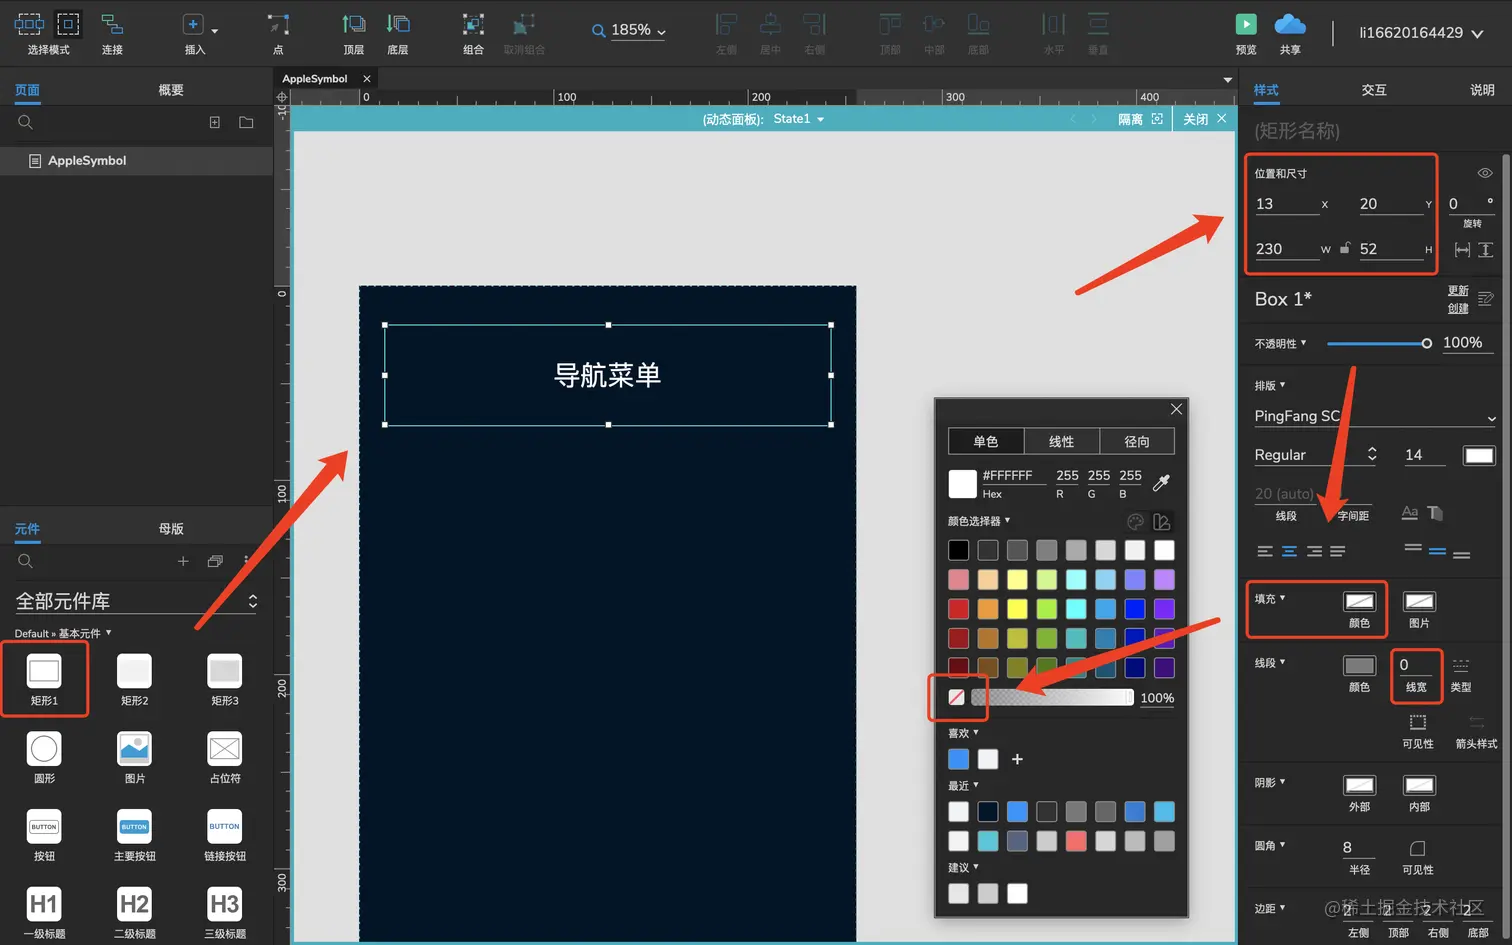The height and width of the screenshot is (945, 1512).
Task: Select the 矩形2 widget
Action: pos(134,679)
